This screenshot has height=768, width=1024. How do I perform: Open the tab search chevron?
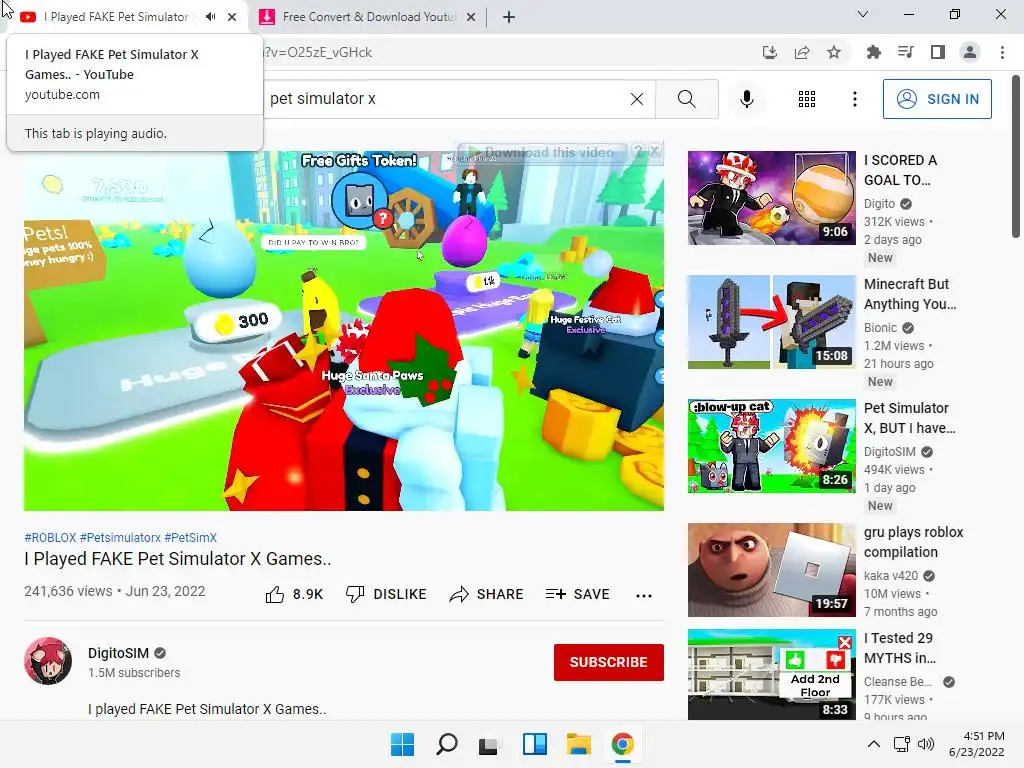click(863, 14)
